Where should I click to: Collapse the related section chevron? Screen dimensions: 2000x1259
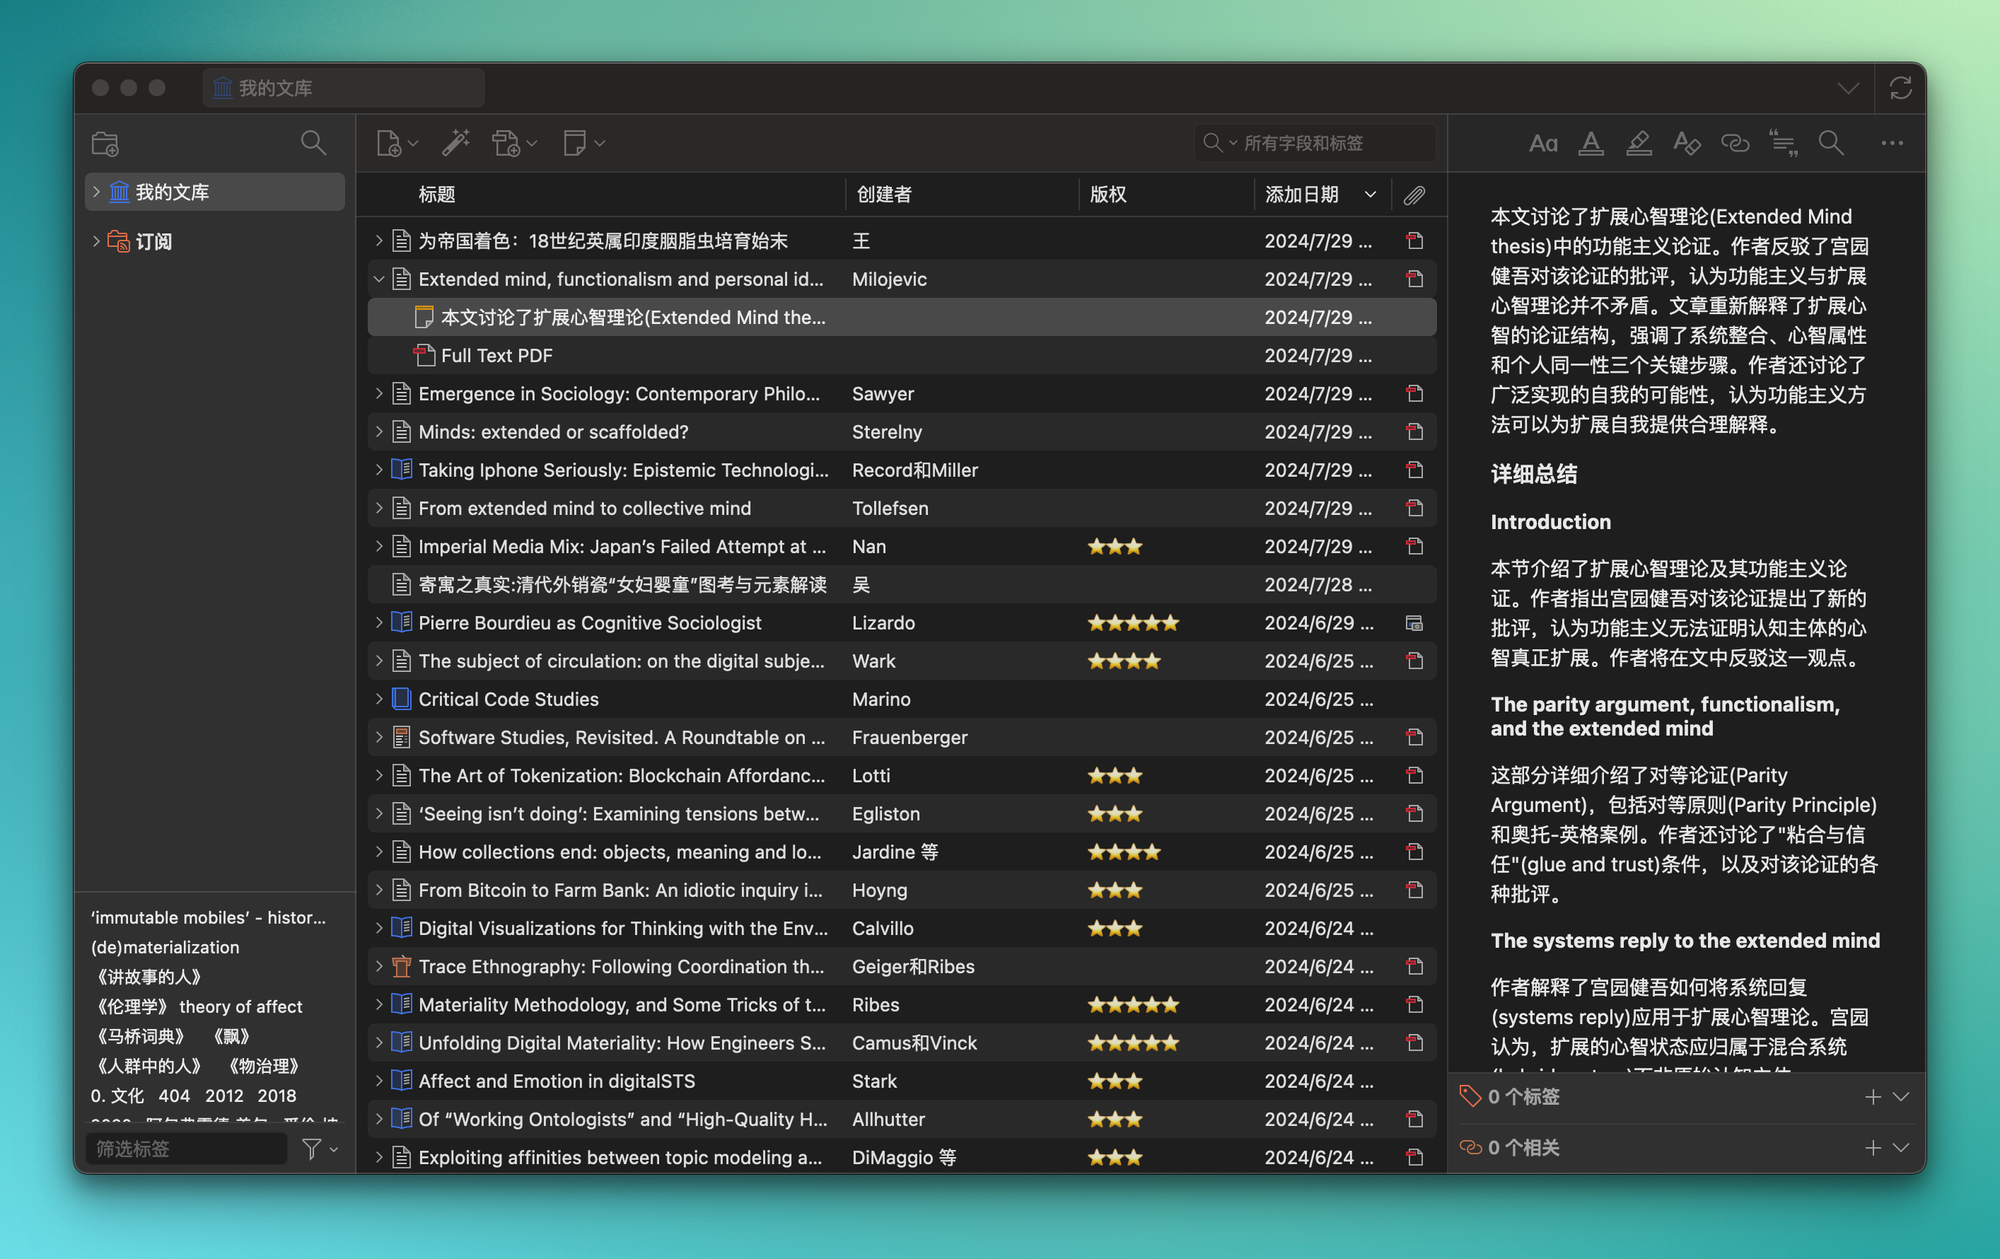point(1901,1148)
